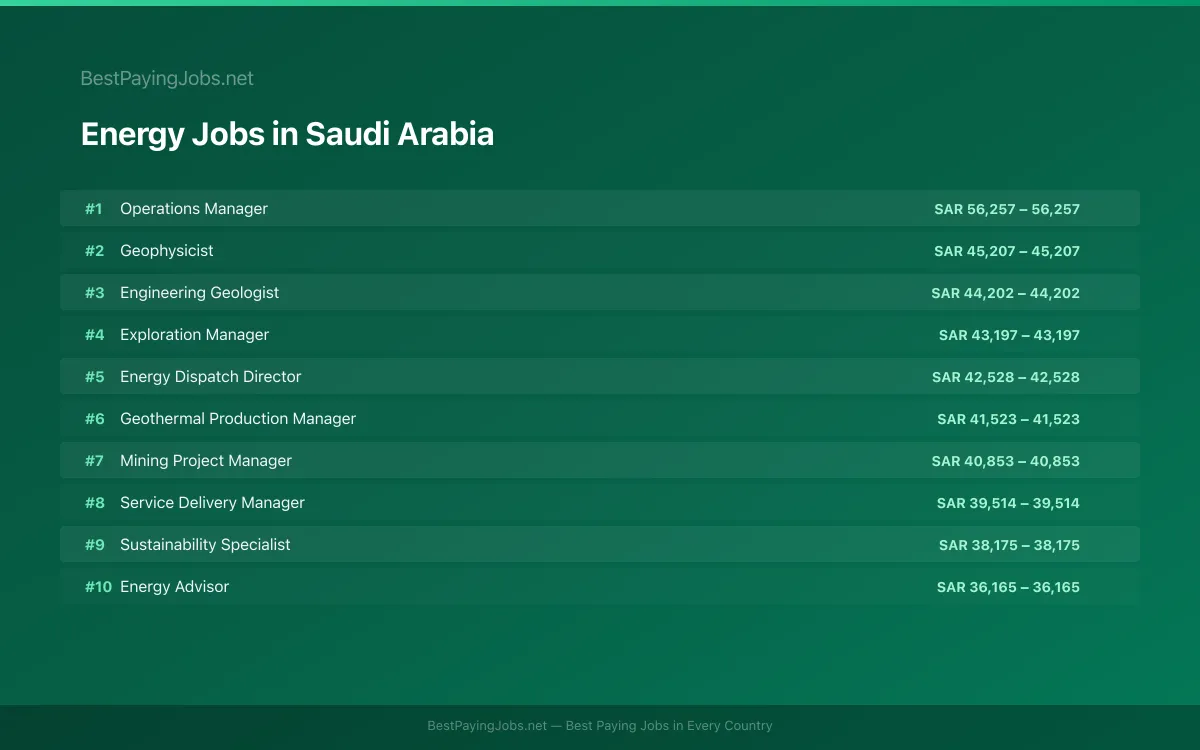Click the BestPayingJobs.net header text

click(x=167, y=78)
